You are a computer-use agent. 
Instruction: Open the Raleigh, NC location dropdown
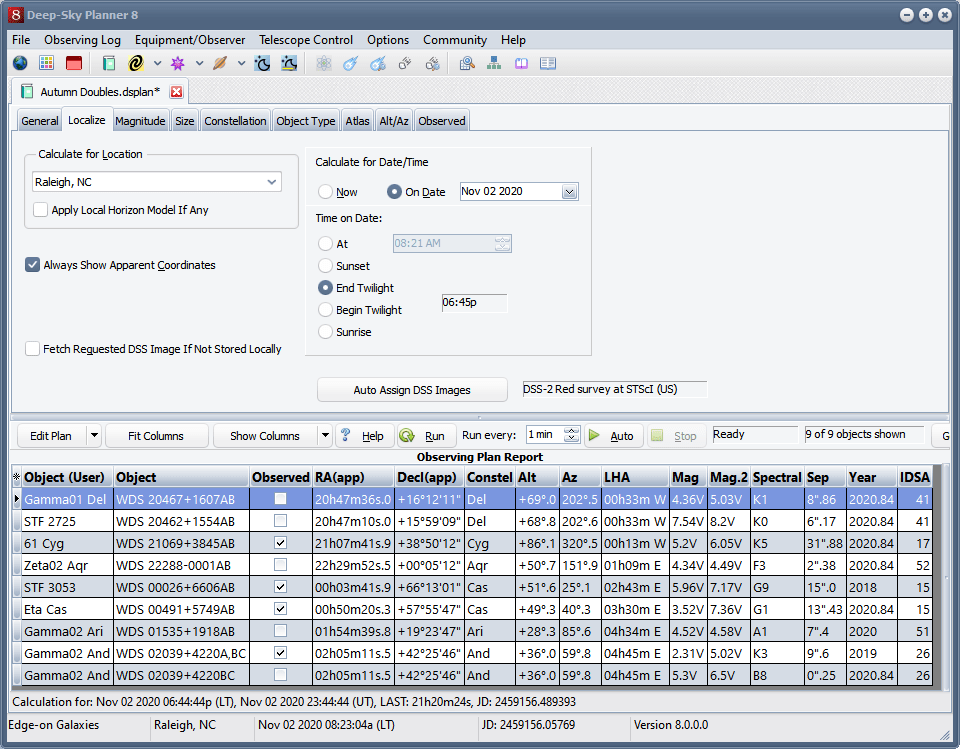point(272,182)
